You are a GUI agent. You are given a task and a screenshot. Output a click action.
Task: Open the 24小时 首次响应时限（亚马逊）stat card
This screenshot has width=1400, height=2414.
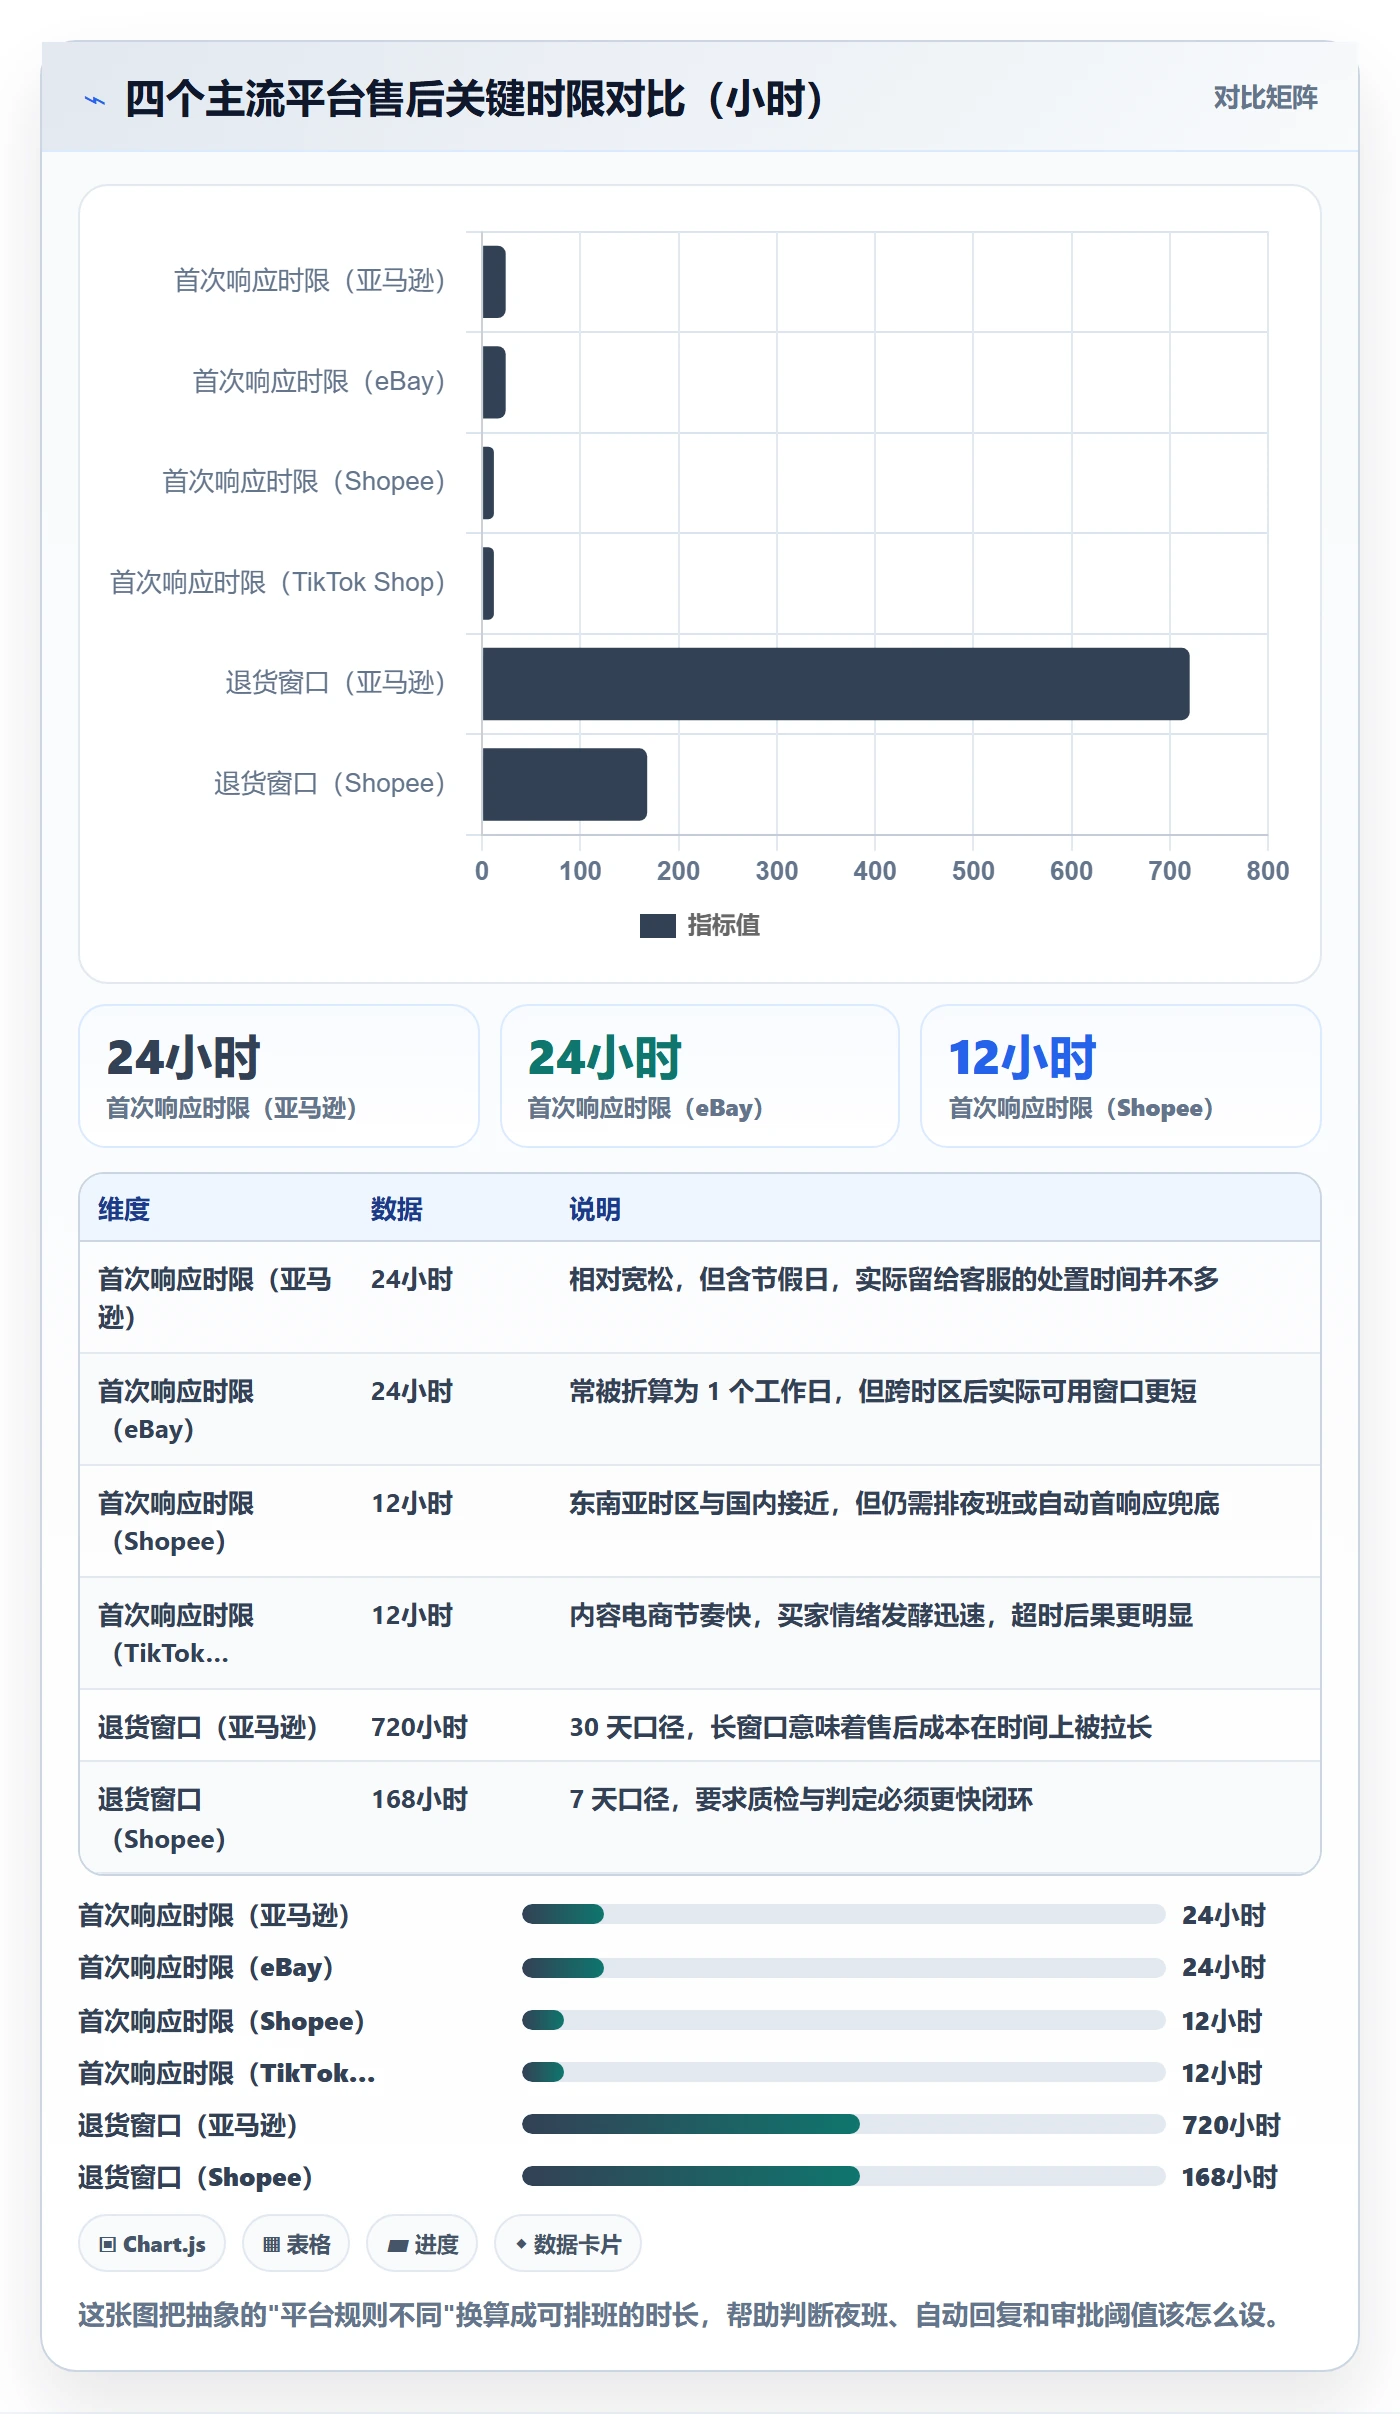click(x=279, y=1076)
